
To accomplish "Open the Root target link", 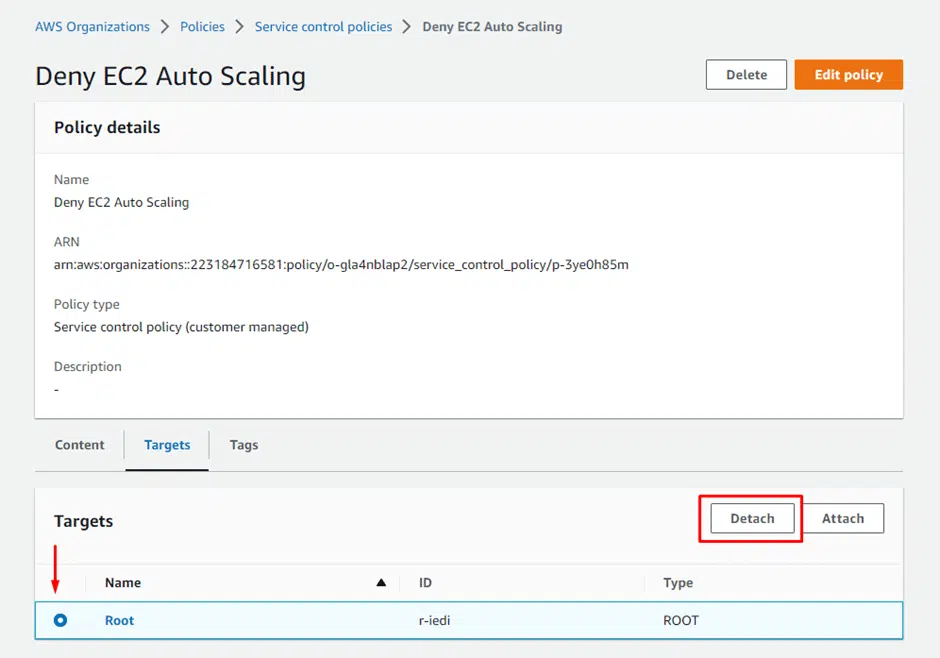I will (119, 620).
